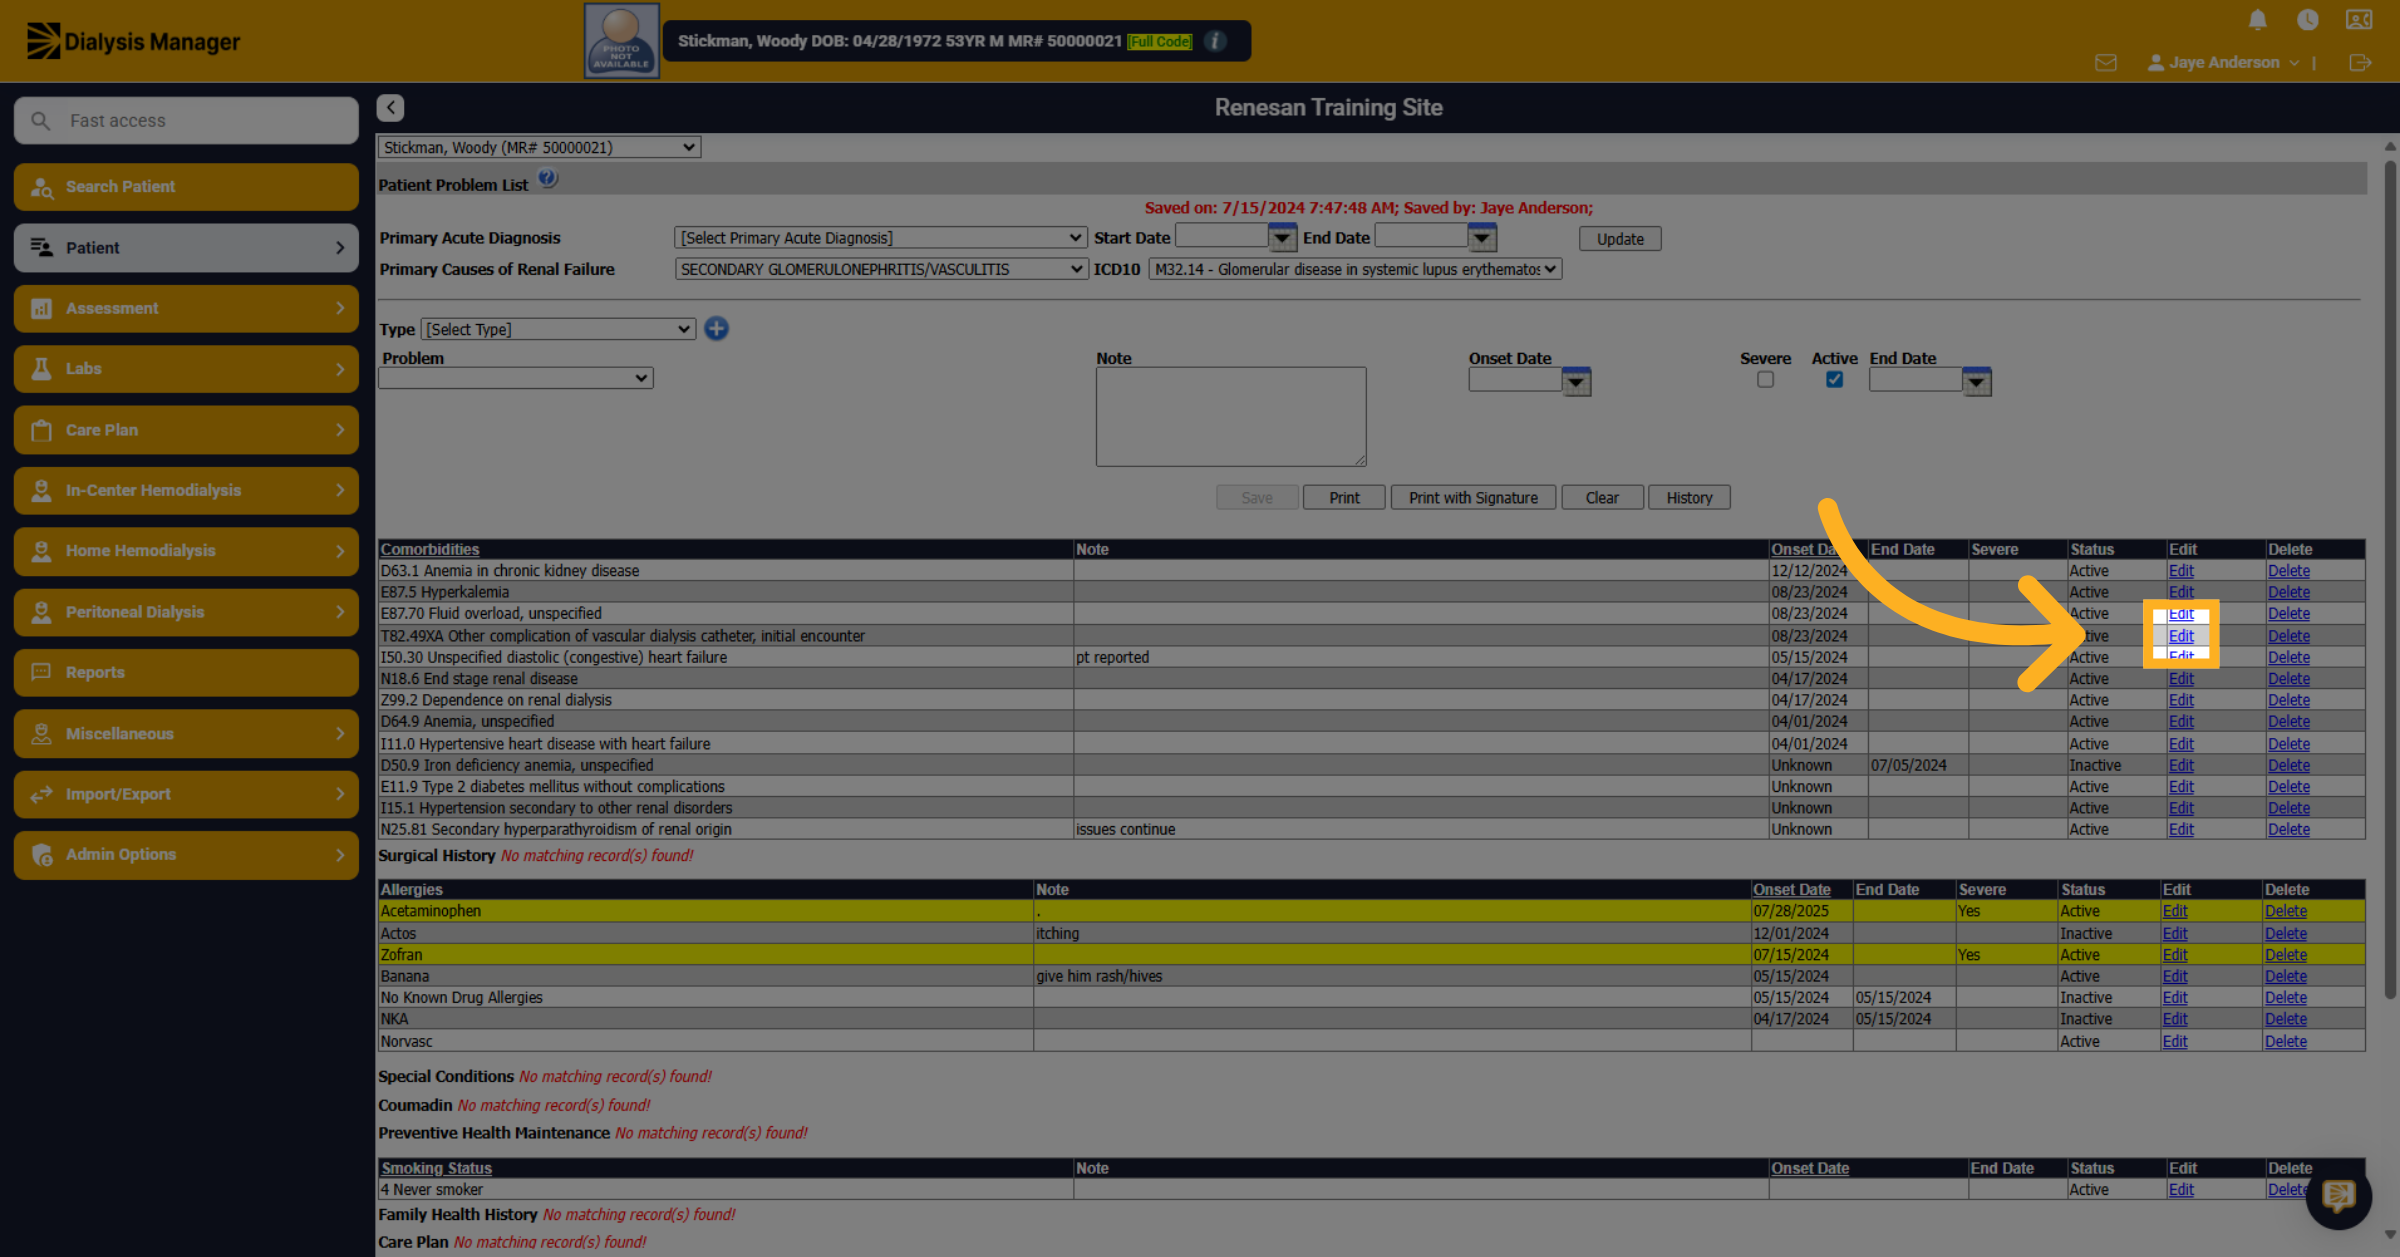Screen dimensions: 2400x1257
Task: Click into the Fast access search field
Action: coord(186,121)
